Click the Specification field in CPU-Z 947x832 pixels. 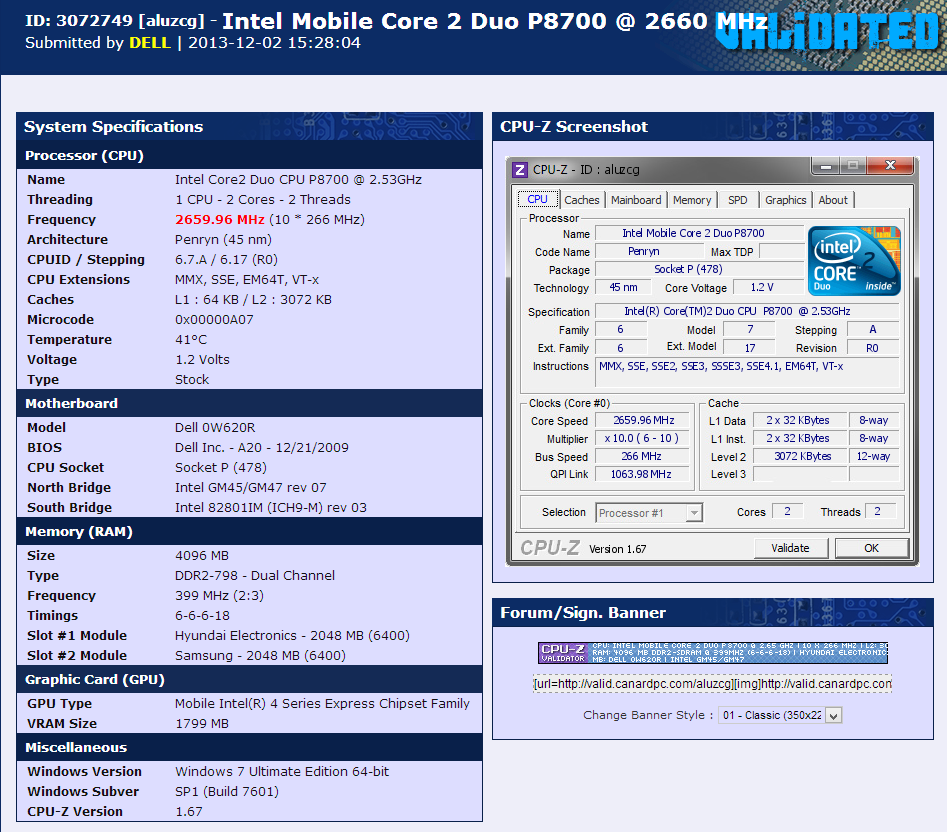(x=748, y=312)
